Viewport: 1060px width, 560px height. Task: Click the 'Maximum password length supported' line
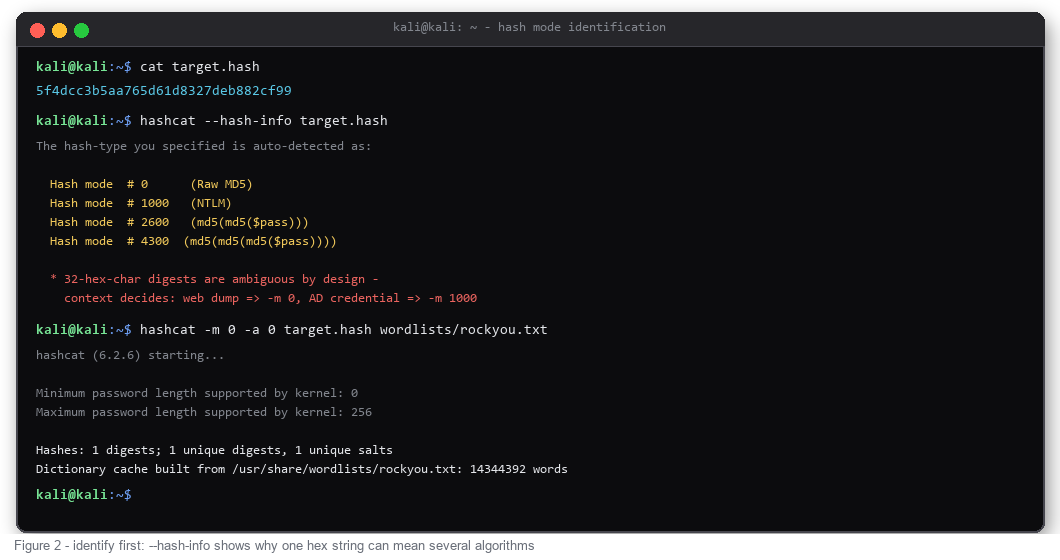(203, 412)
